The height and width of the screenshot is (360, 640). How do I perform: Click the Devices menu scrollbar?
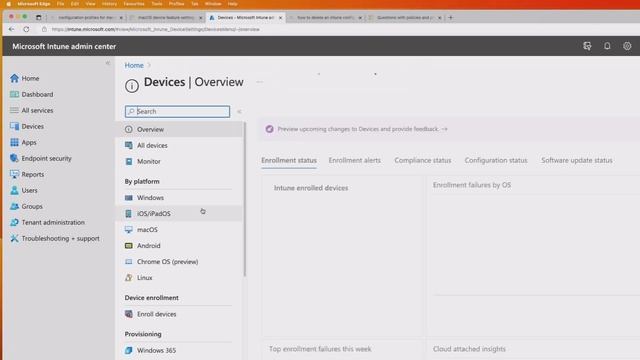coord(244,199)
